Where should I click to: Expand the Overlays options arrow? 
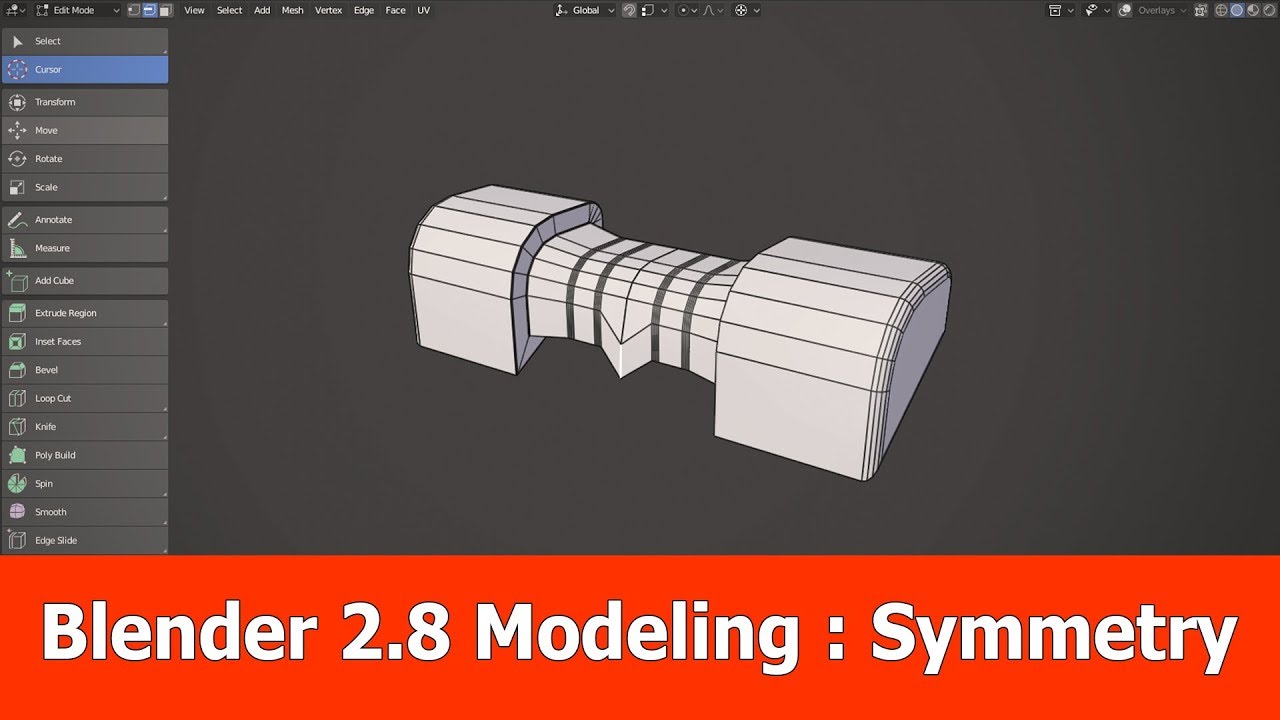(1184, 10)
